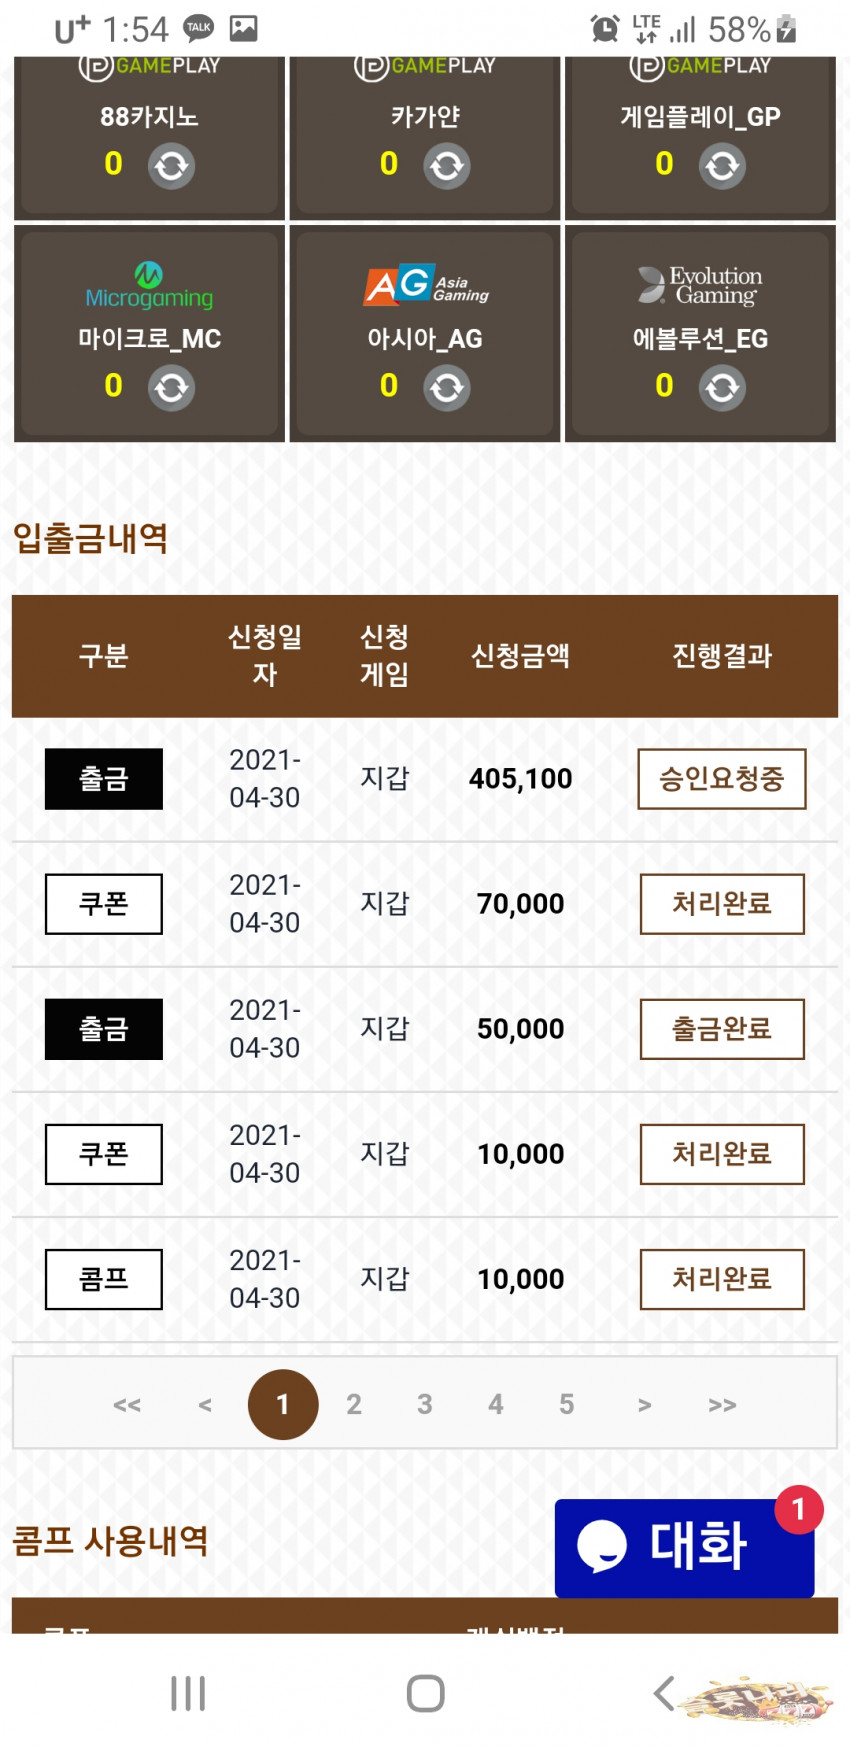Refresh the 게임플레이_GP balance
This screenshot has height=1747, width=850.
(x=722, y=166)
